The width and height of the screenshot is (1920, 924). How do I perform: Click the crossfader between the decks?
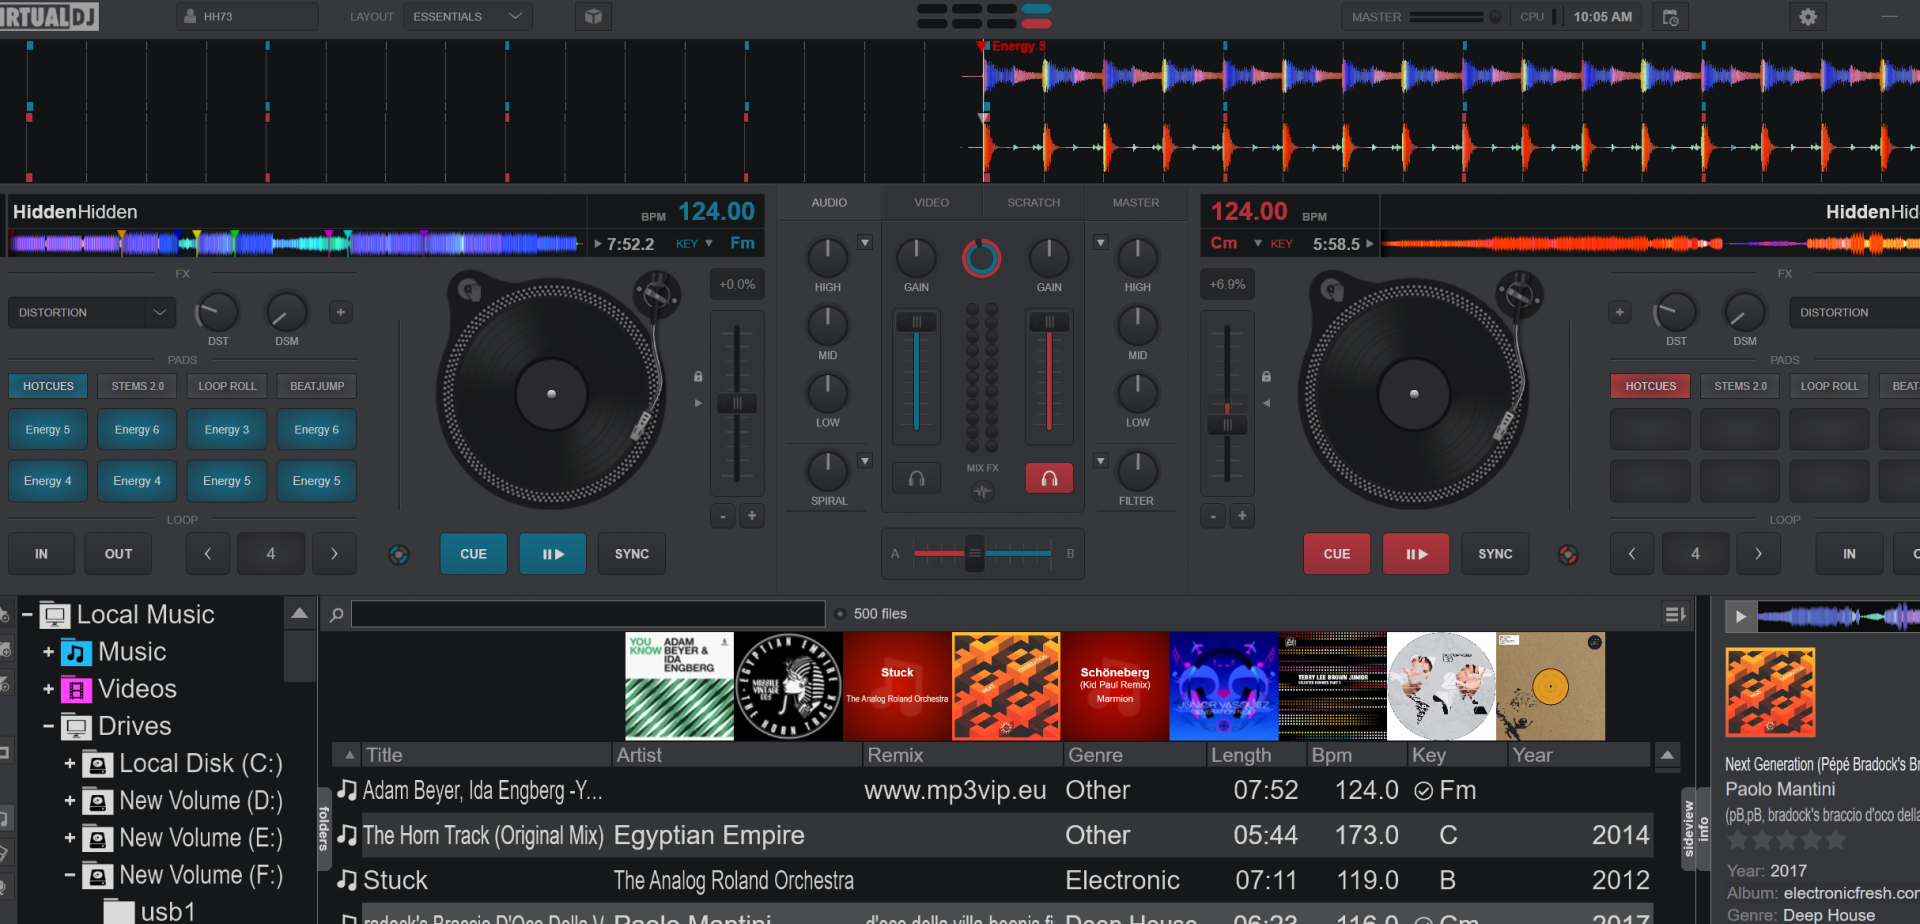click(x=975, y=553)
